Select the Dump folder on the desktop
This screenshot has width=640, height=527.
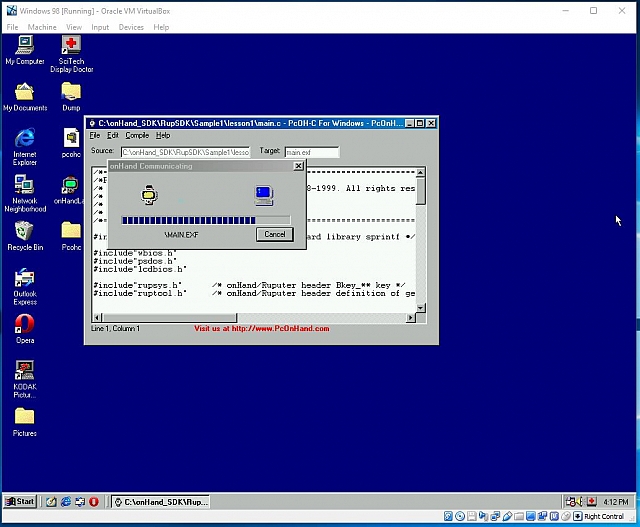71,97
